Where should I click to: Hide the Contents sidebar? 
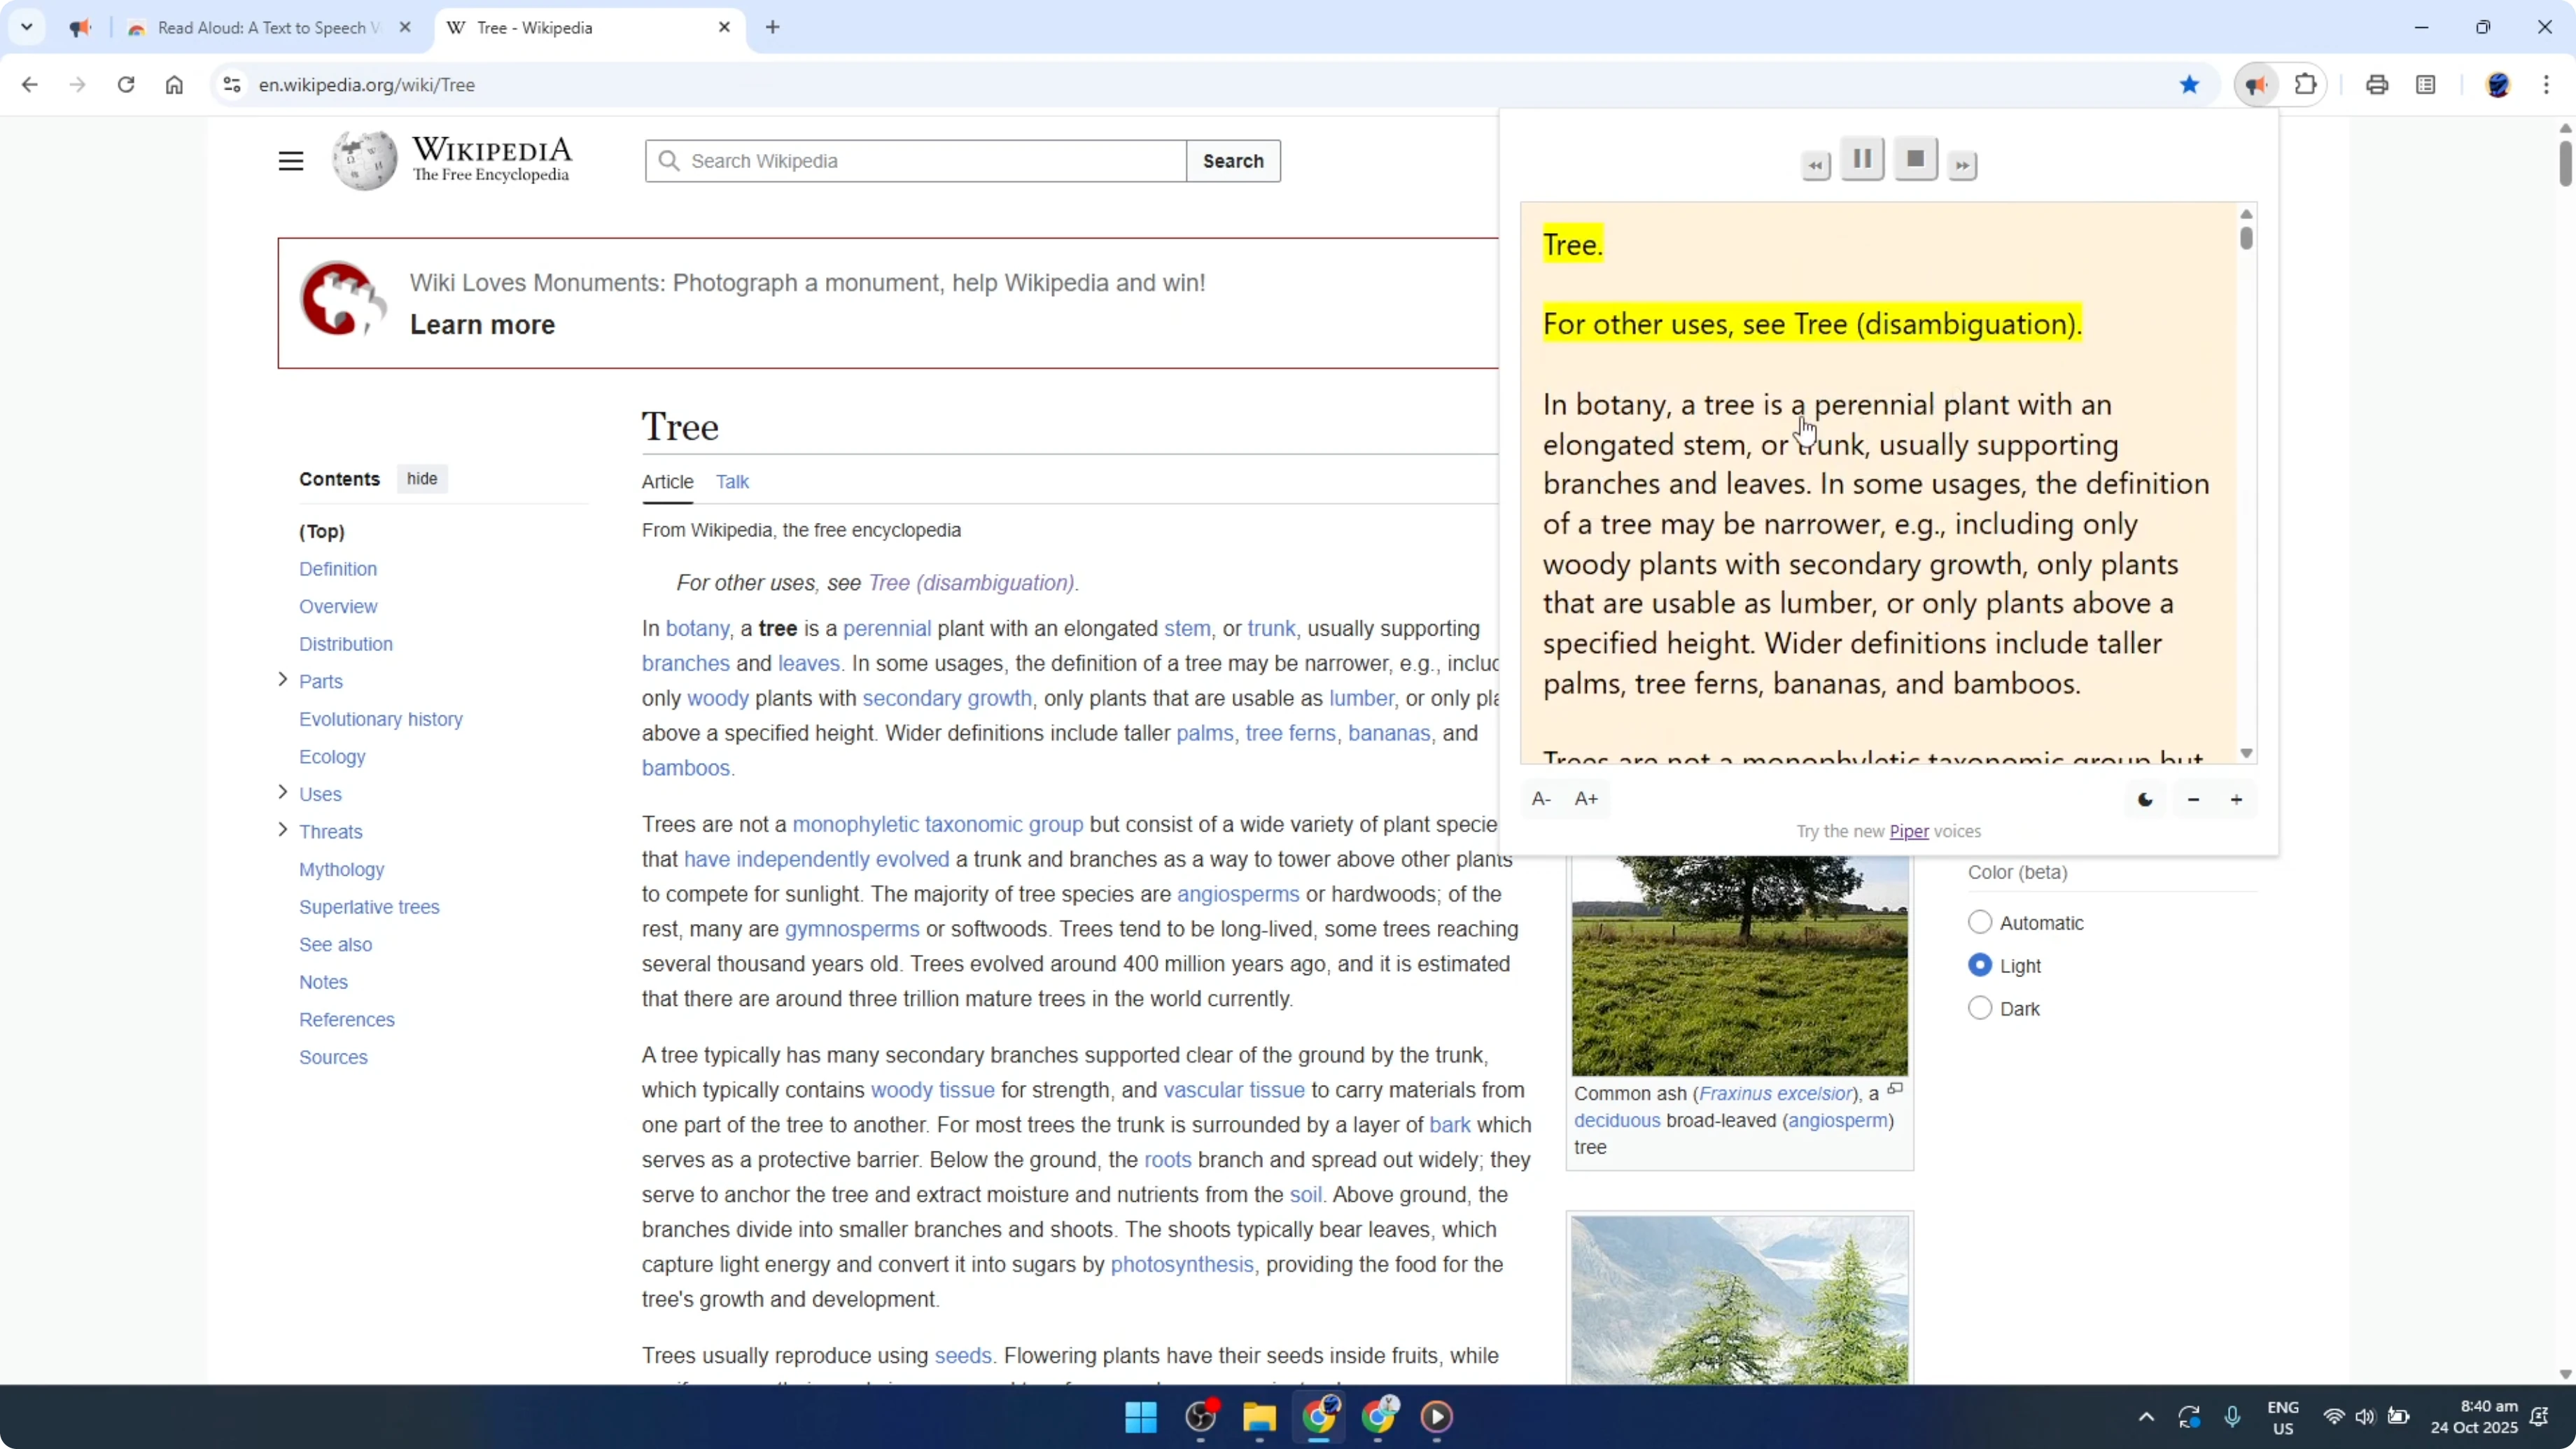(x=422, y=479)
